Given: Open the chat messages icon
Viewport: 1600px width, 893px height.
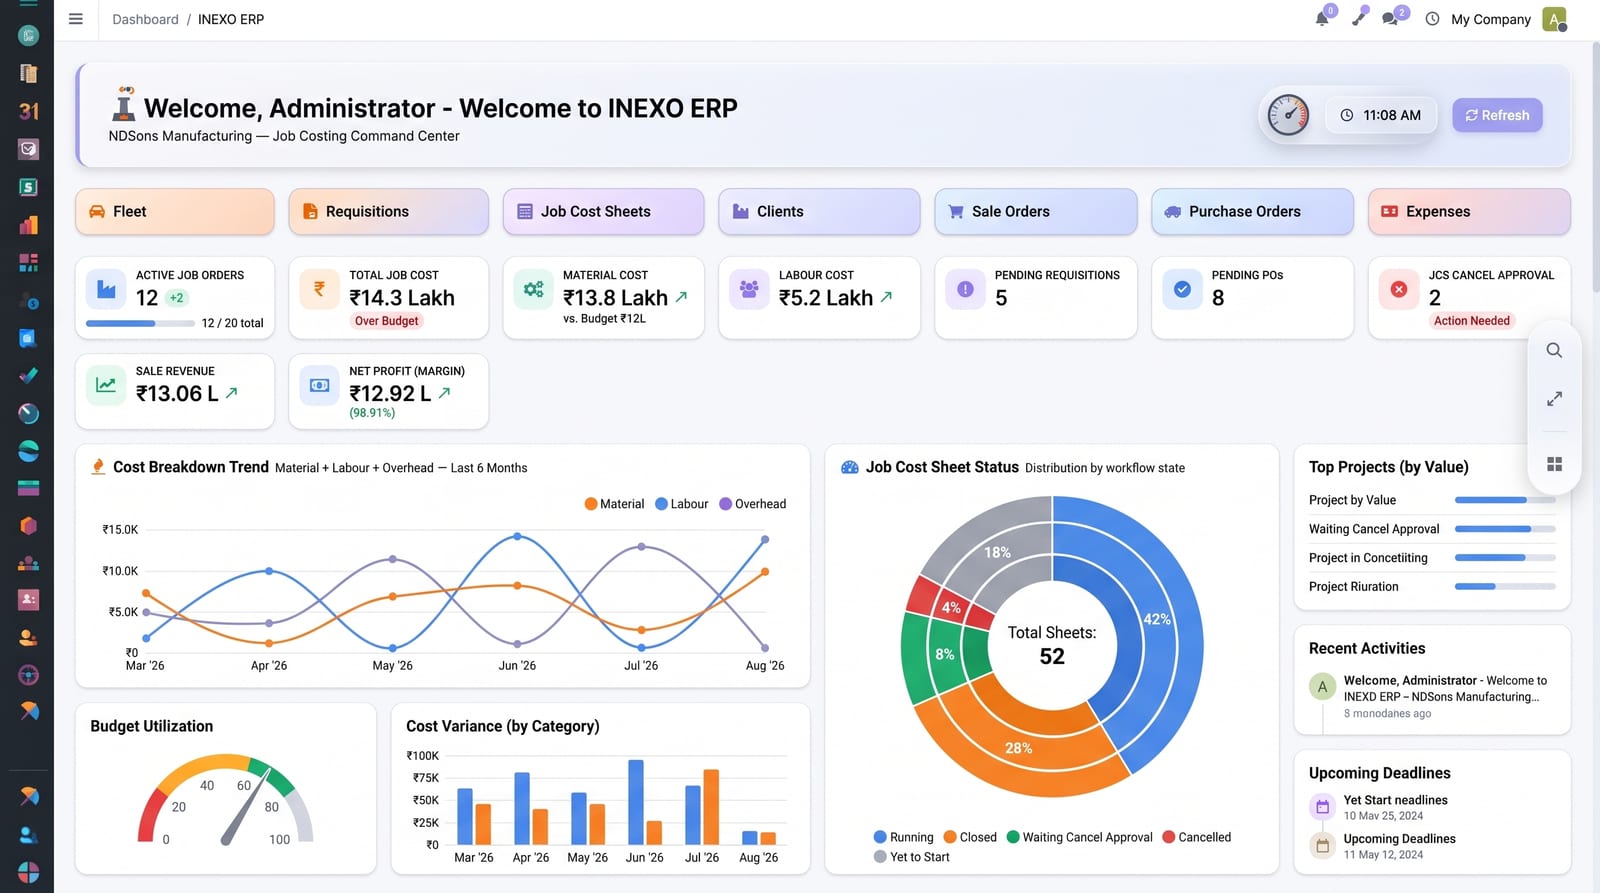Looking at the screenshot, I should click(x=1390, y=19).
